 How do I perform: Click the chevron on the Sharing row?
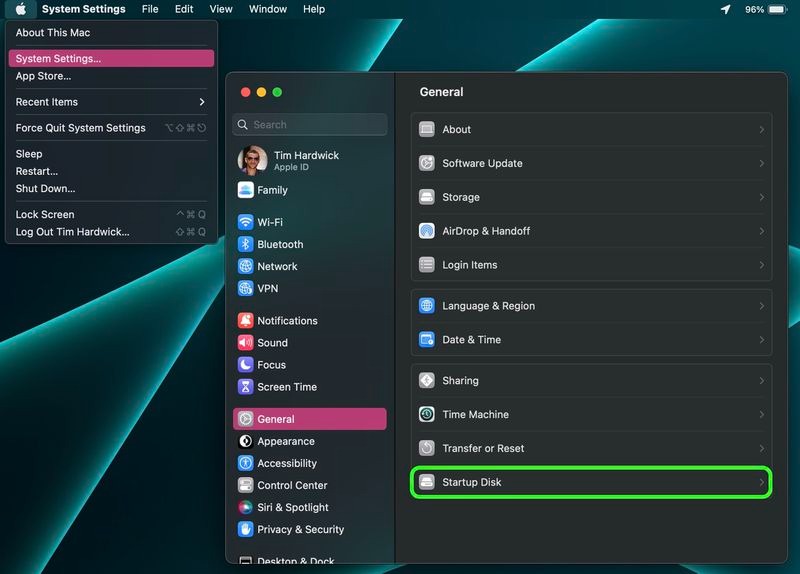click(761, 381)
